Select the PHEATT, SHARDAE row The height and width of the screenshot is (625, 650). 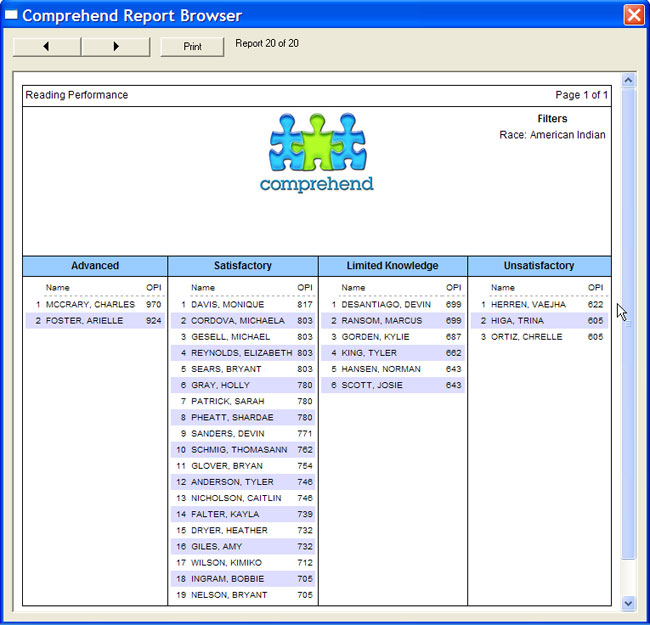tap(243, 417)
